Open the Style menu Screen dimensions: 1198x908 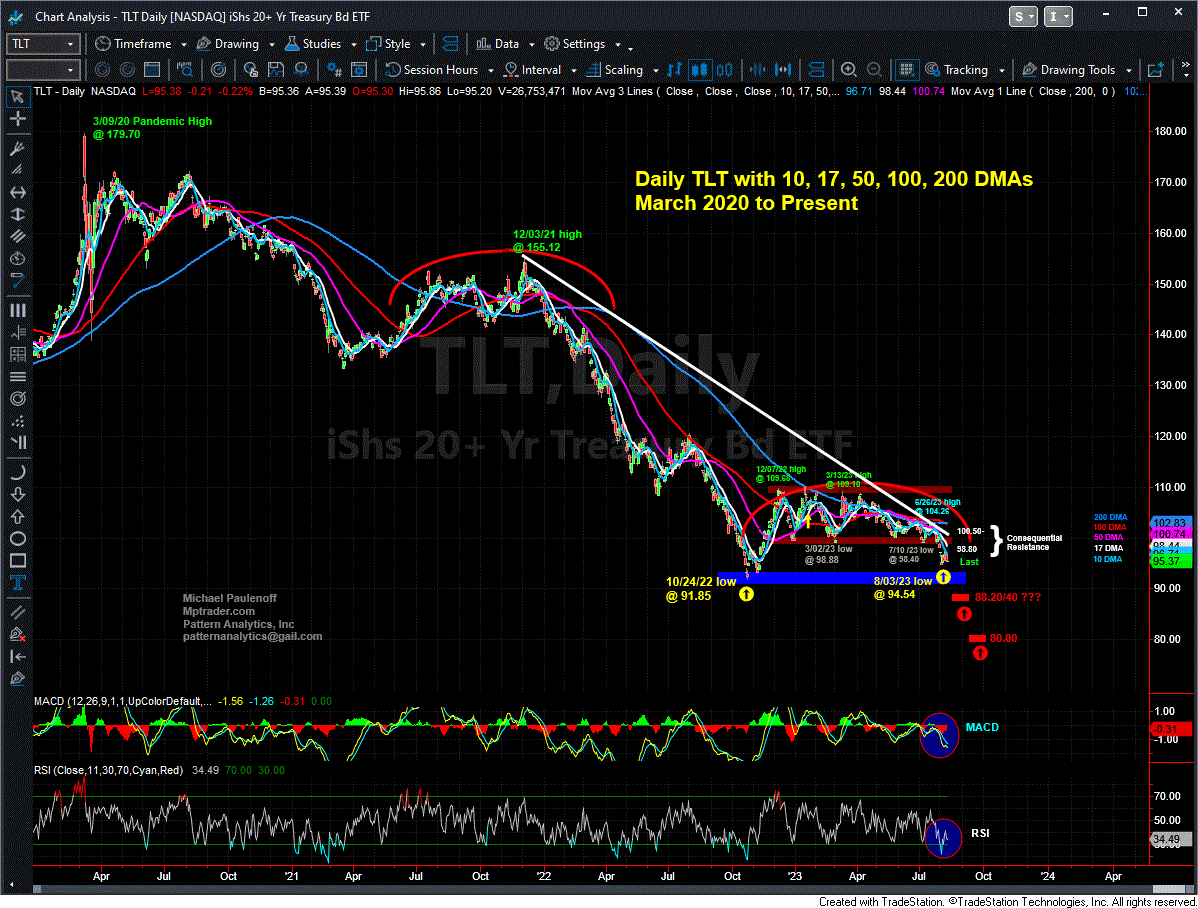(395, 44)
